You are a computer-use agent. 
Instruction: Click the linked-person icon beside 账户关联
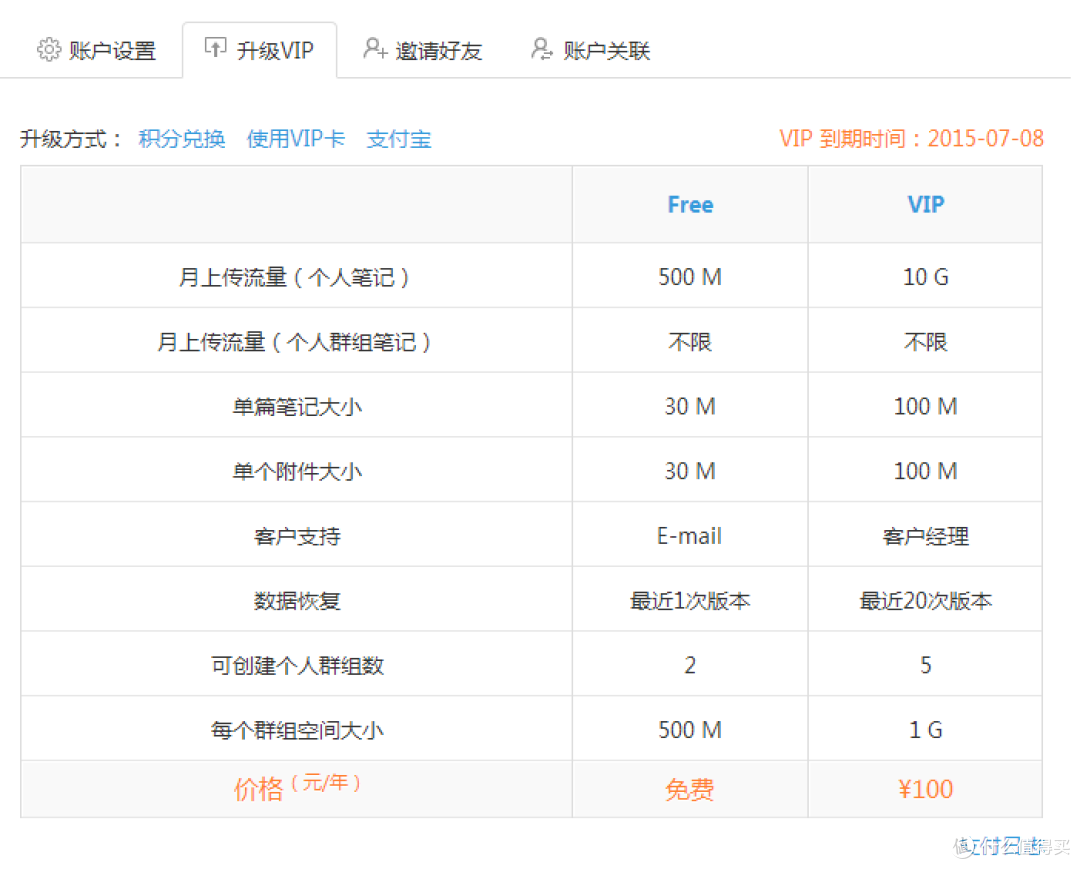pos(542,48)
